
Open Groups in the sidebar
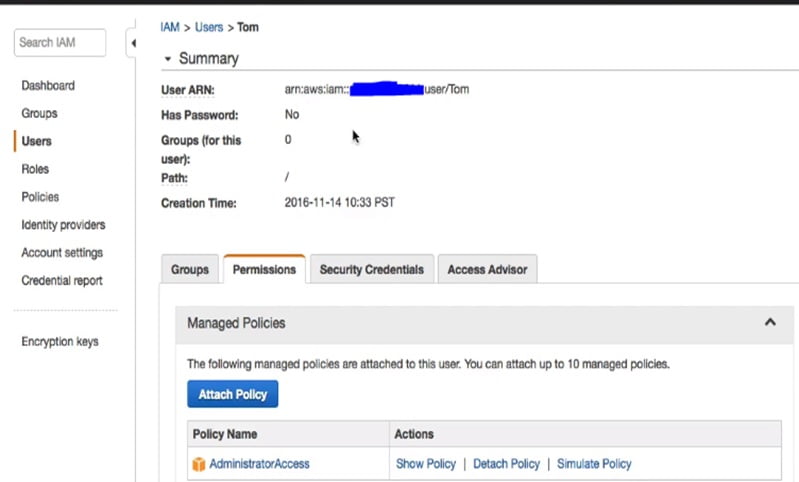tap(39, 113)
